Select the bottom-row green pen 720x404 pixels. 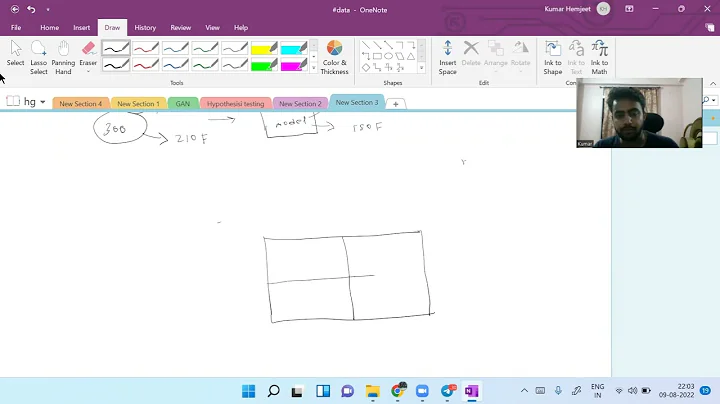[x=205, y=65]
